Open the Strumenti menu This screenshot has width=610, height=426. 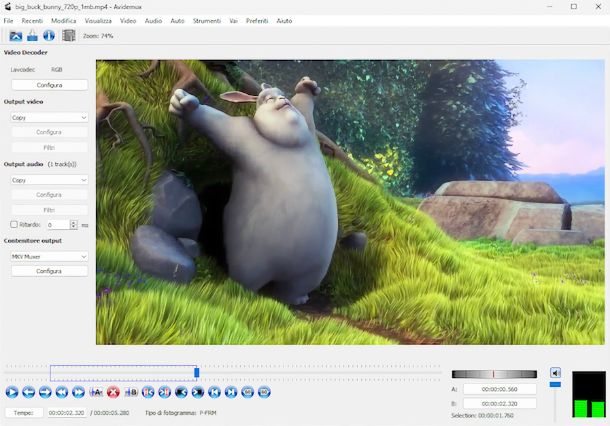(207, 20)
